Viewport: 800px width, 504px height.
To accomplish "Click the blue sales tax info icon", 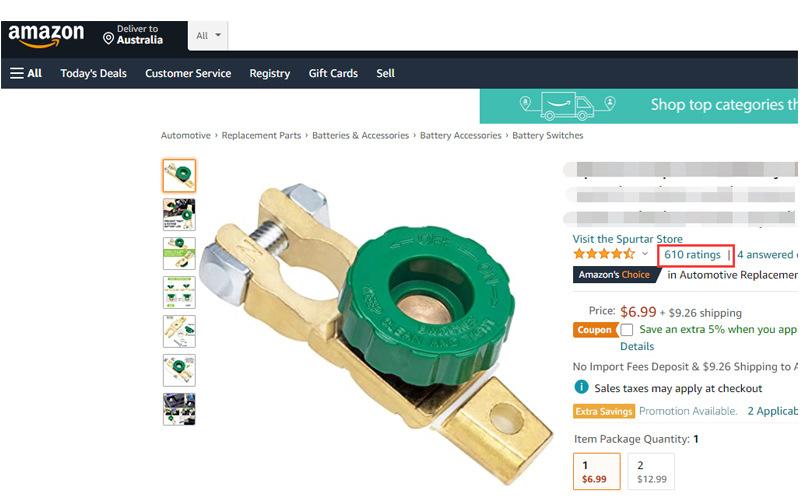I will 581,387.
